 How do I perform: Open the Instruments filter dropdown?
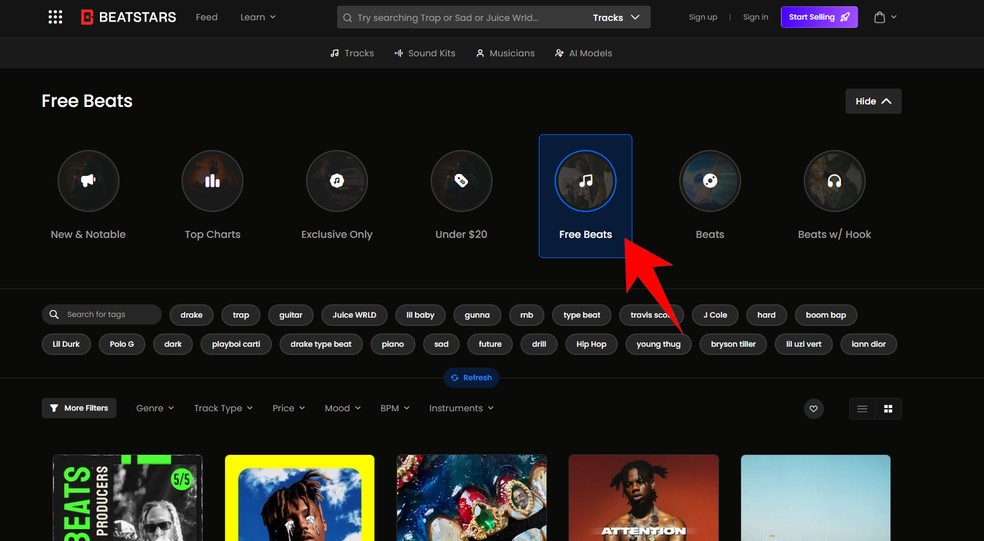click(x=461, y=408)
